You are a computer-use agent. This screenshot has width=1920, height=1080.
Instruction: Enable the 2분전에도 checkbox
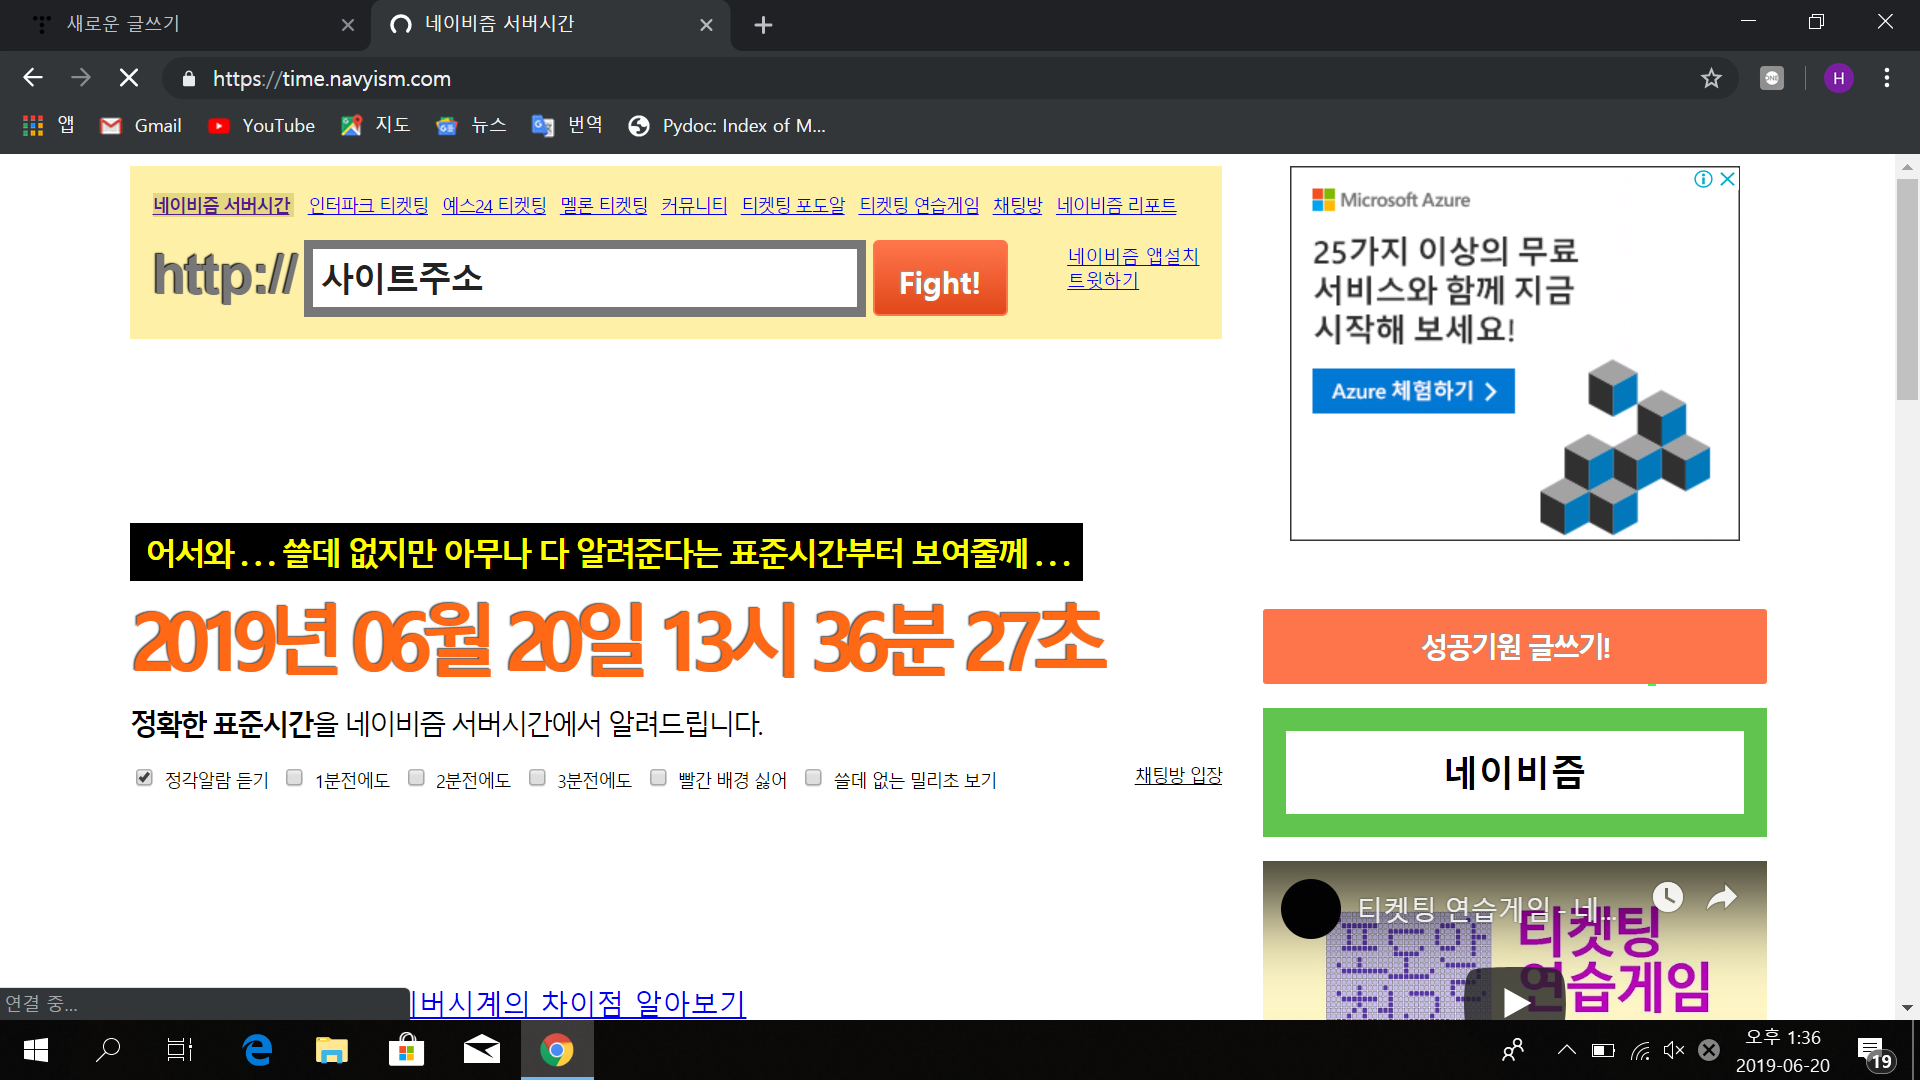click(x=416, y=778)
